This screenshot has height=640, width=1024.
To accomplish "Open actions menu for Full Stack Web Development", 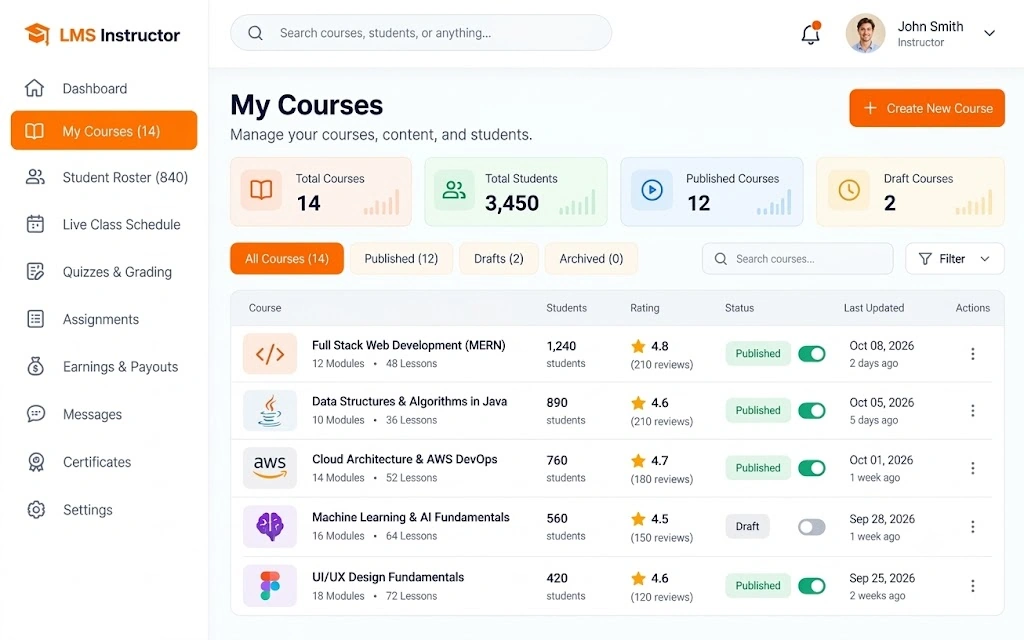I will pos(972,353).
